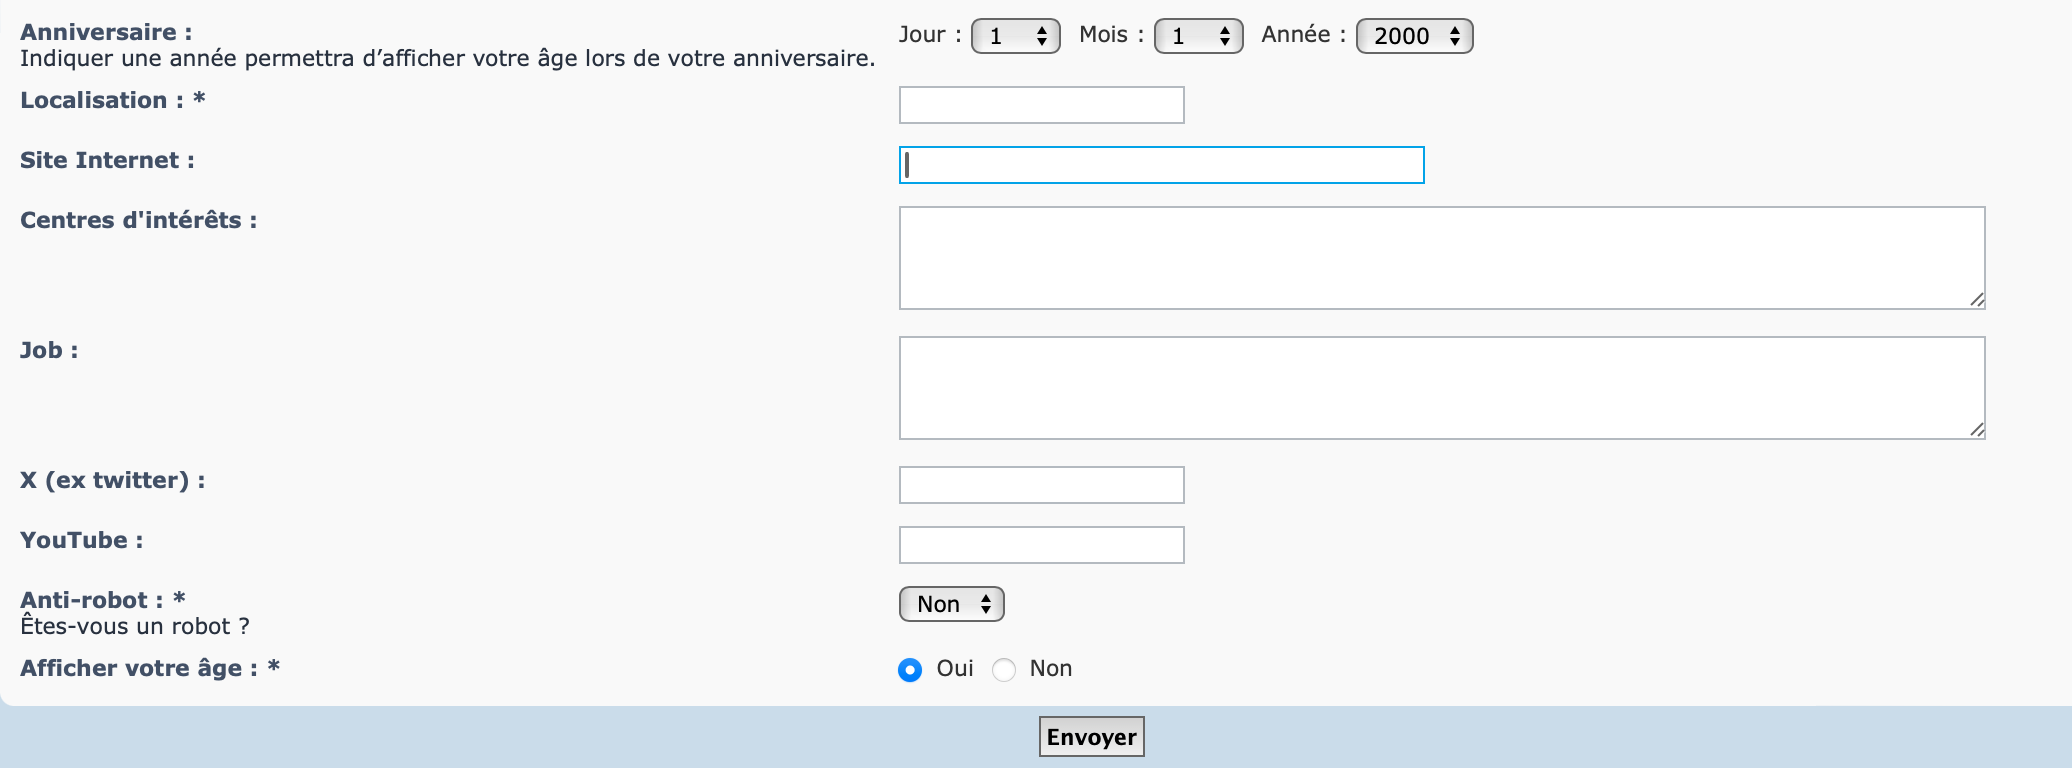2072x768 pixels.
Task: Click the Envoyer submit button
Action: coord(1091,737)
